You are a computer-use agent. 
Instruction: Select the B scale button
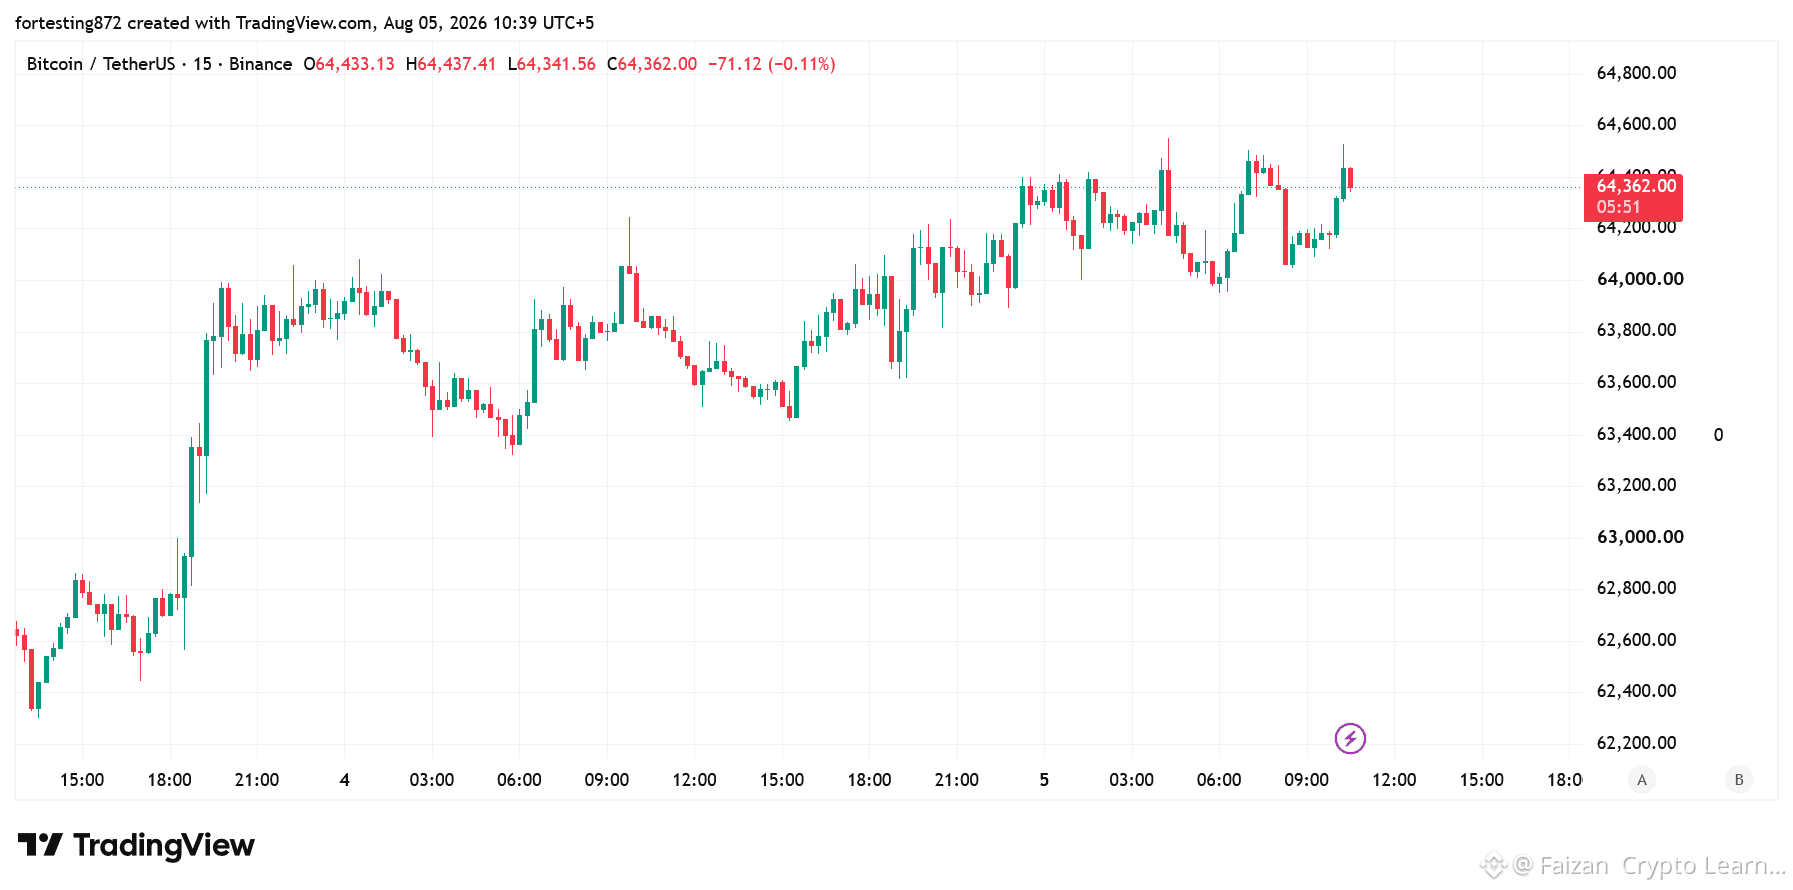(1739, 780)
